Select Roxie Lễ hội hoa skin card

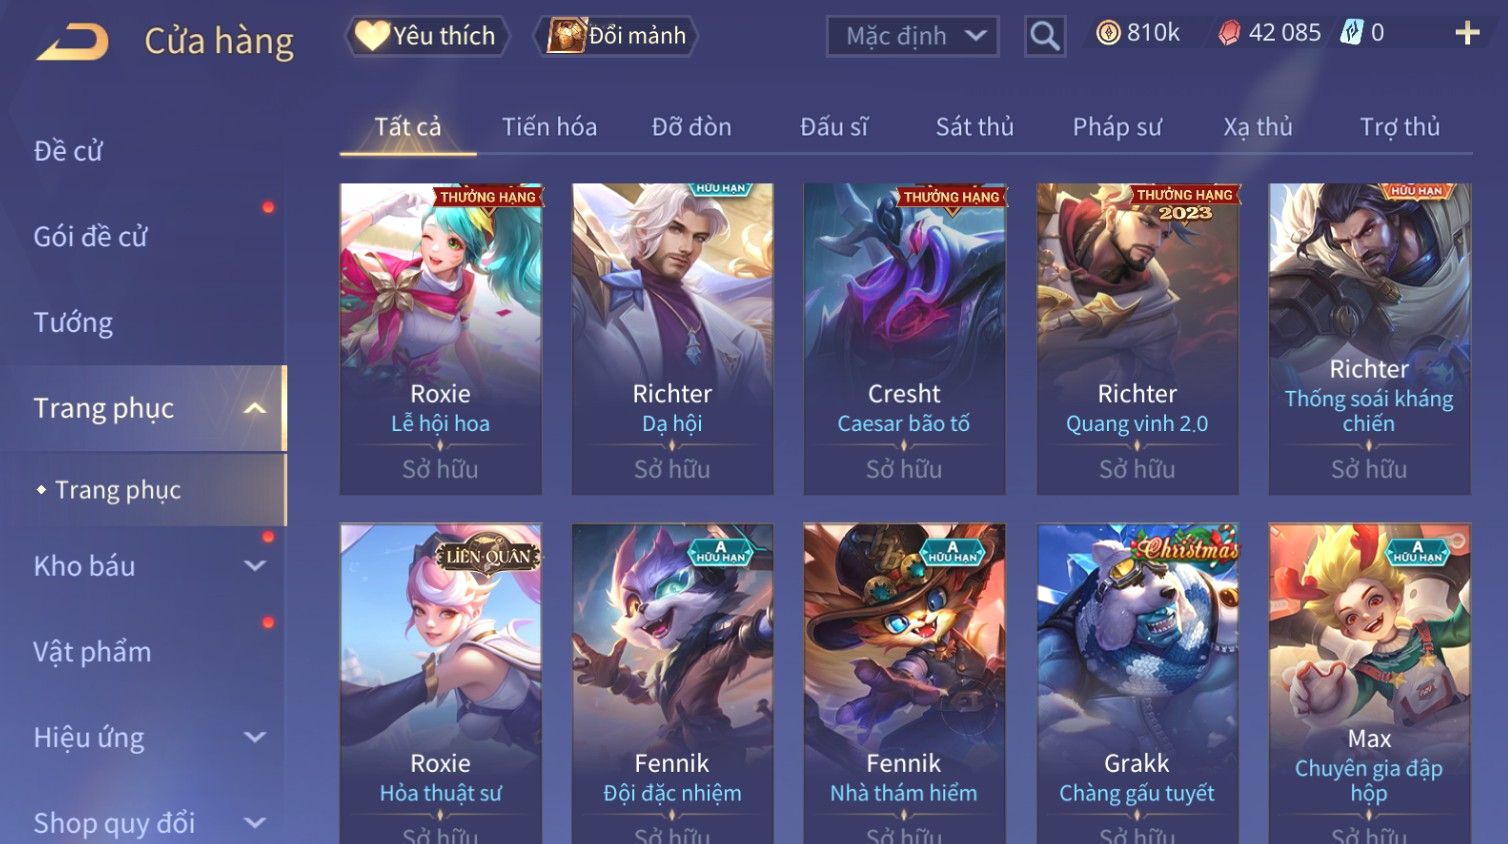tap(440, 339)
